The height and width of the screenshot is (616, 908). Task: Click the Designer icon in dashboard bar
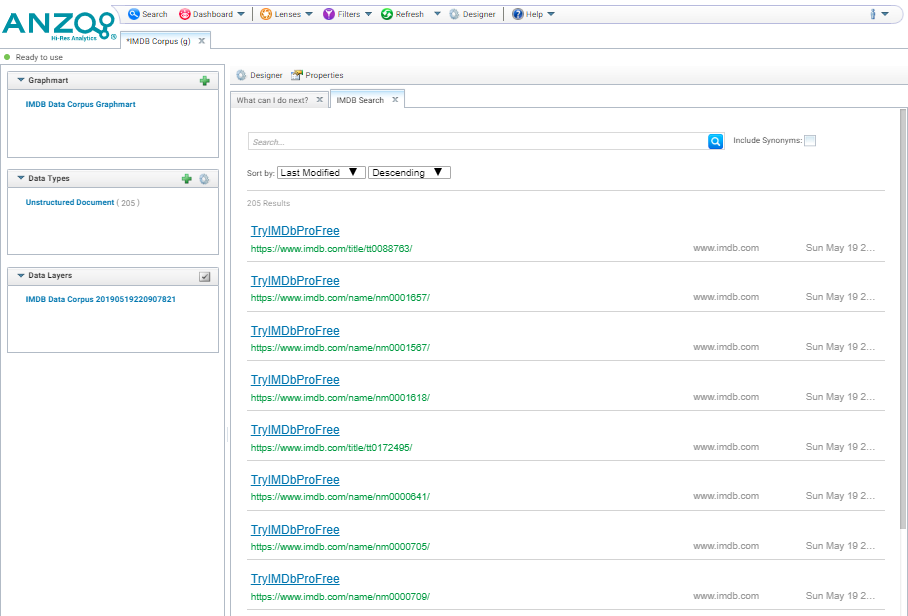241,75
